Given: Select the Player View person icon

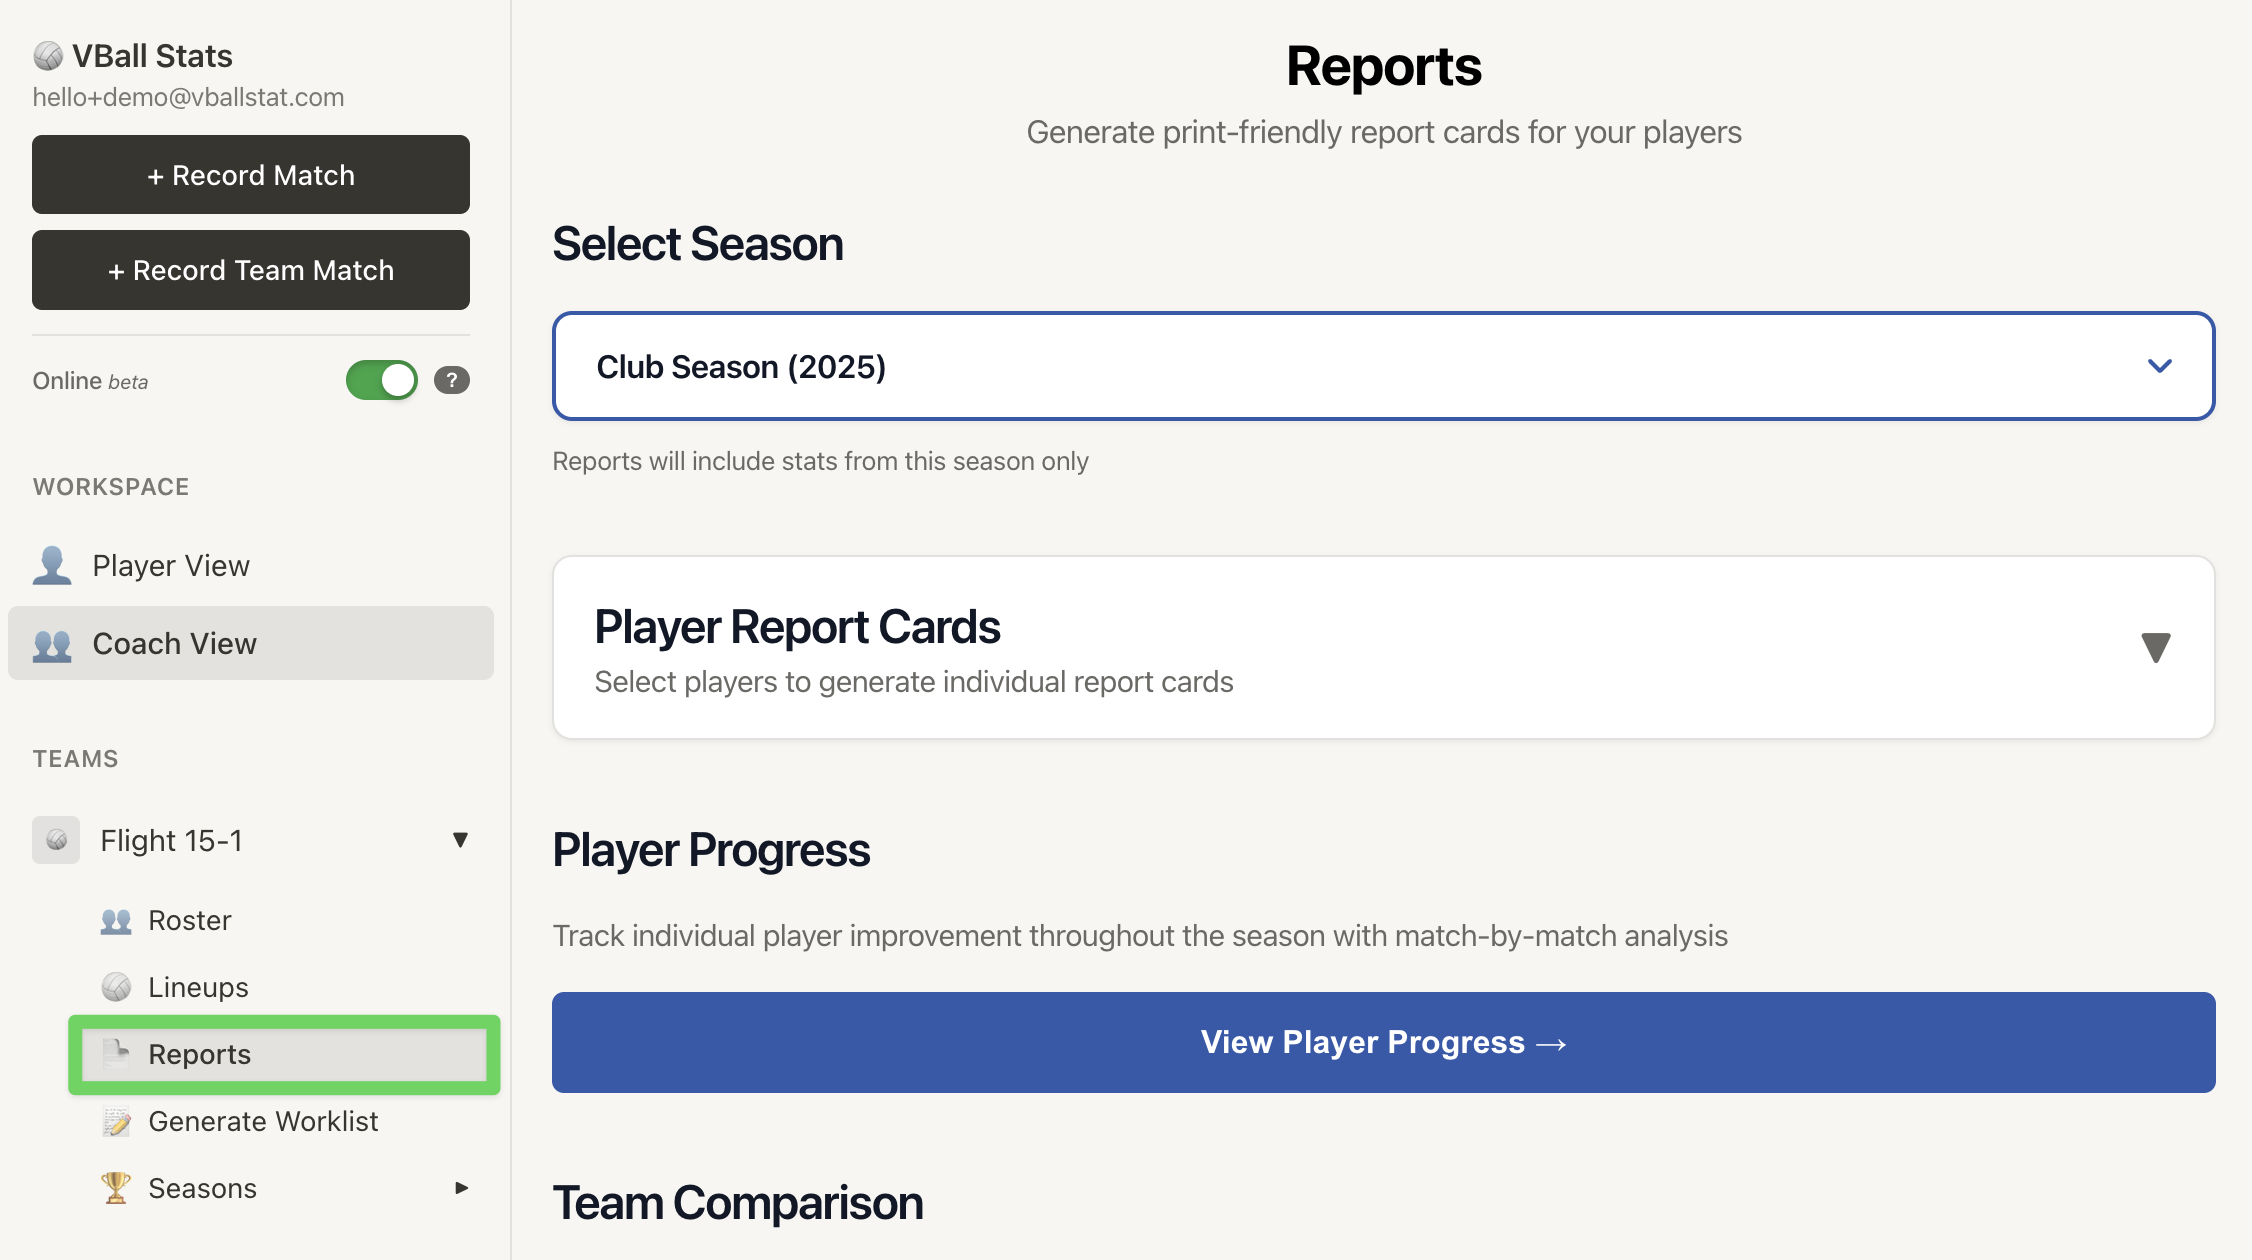Looking at the screenshot, I should 51,565.
